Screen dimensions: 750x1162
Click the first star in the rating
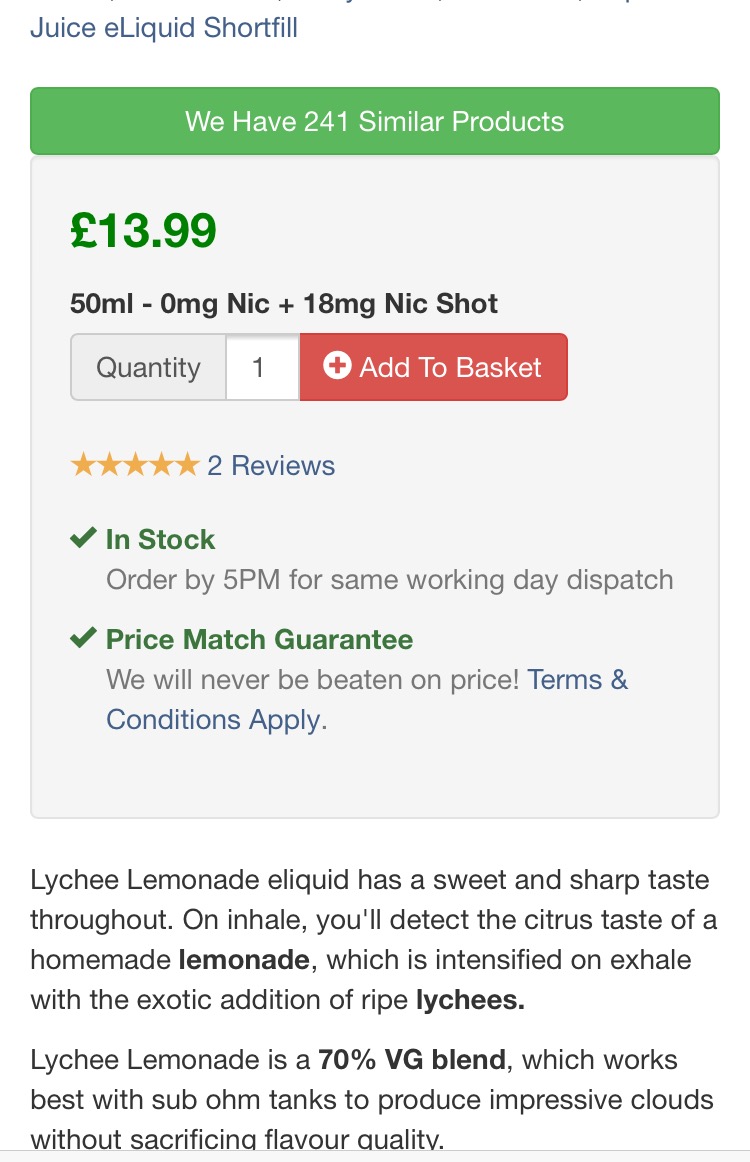coord(83,465)
